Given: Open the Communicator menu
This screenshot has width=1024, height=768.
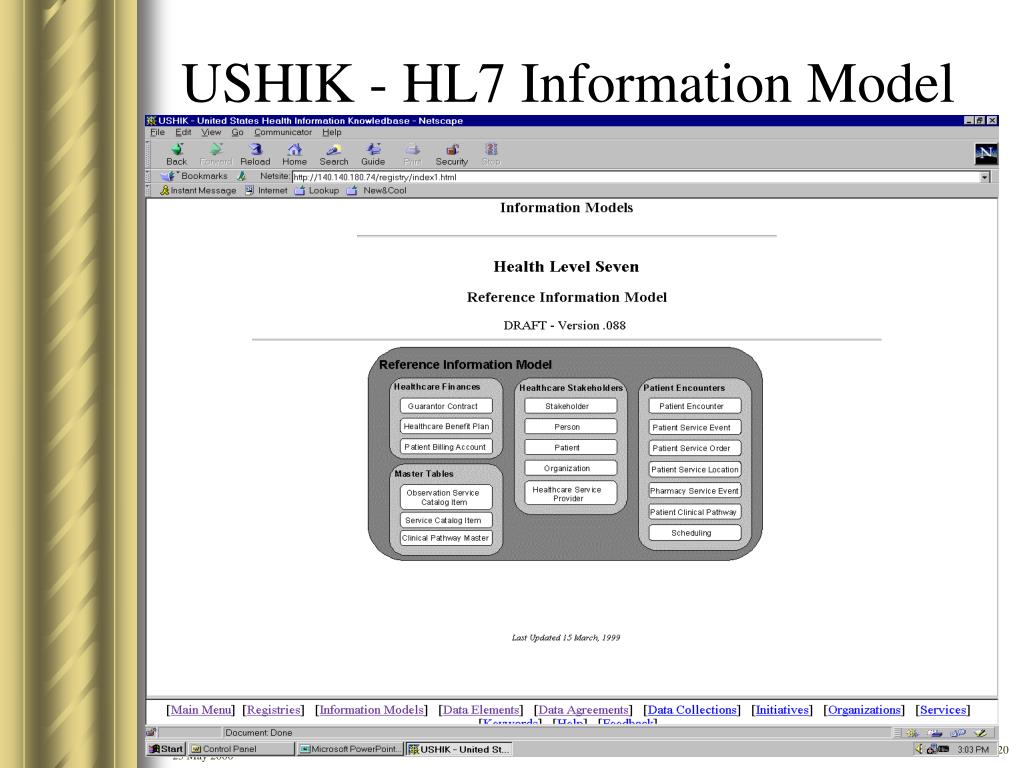Looking at the screenshot, I should point(283,132).
